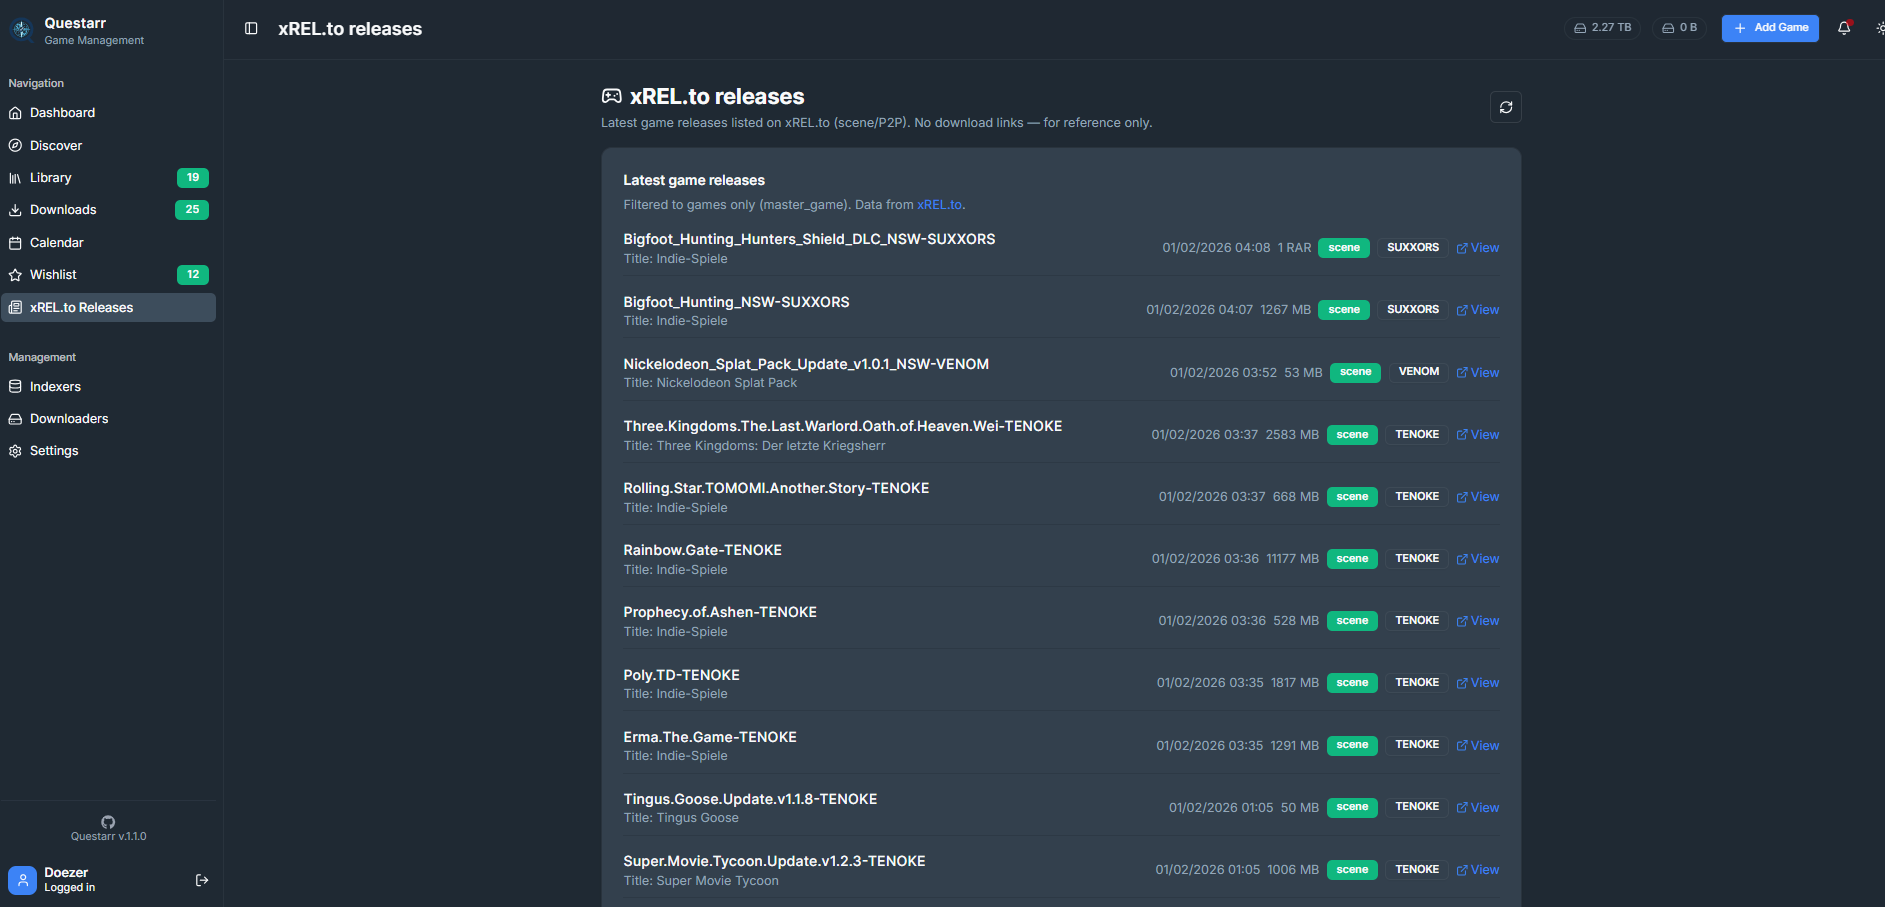This screenshot has height=907, width=1885.
Task: Follow the xREL.to data source link
Action: [x=939, y=205]
